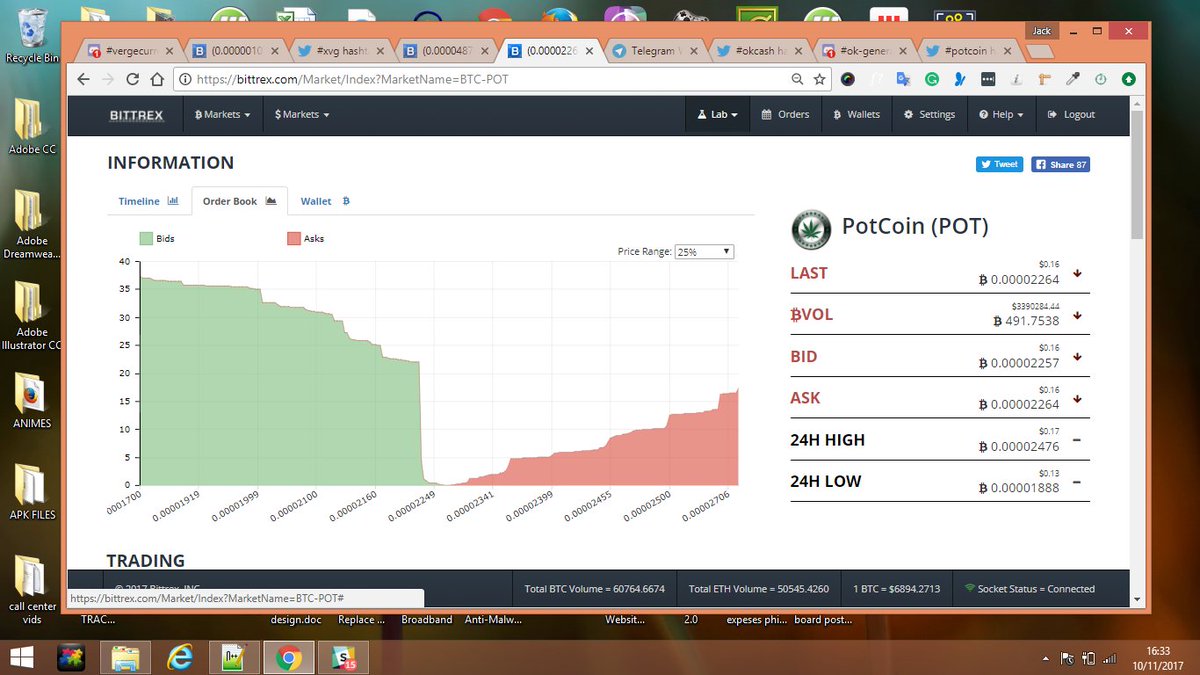
Task: Click the Tweet button
Action: [999, 164]
